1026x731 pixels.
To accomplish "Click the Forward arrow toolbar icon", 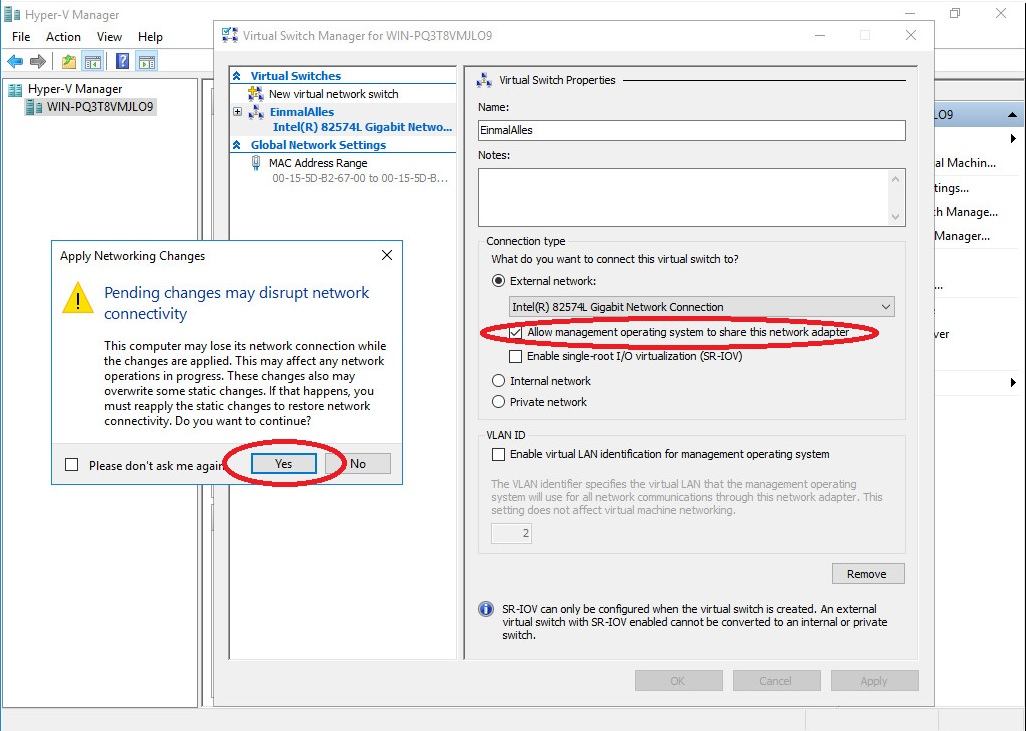I will pos(38,62).
